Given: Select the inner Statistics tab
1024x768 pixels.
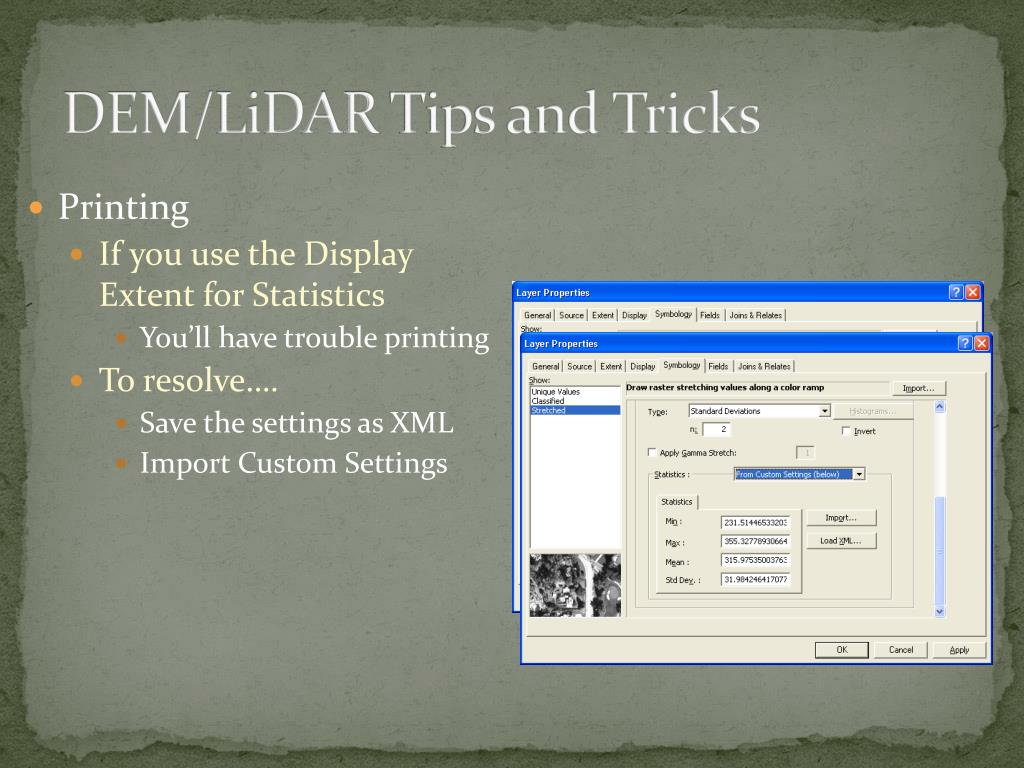Looking at the screenshot, I should point(677,502).
